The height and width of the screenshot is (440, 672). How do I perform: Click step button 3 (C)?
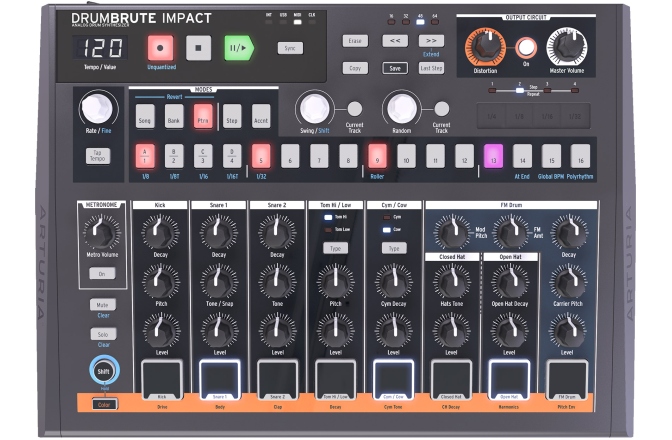click(203, 156)
